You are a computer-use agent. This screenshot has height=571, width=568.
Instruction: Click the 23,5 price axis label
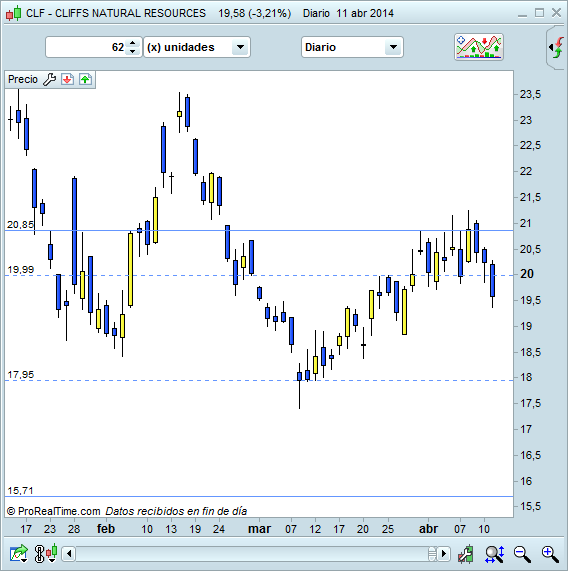[530, 94]
